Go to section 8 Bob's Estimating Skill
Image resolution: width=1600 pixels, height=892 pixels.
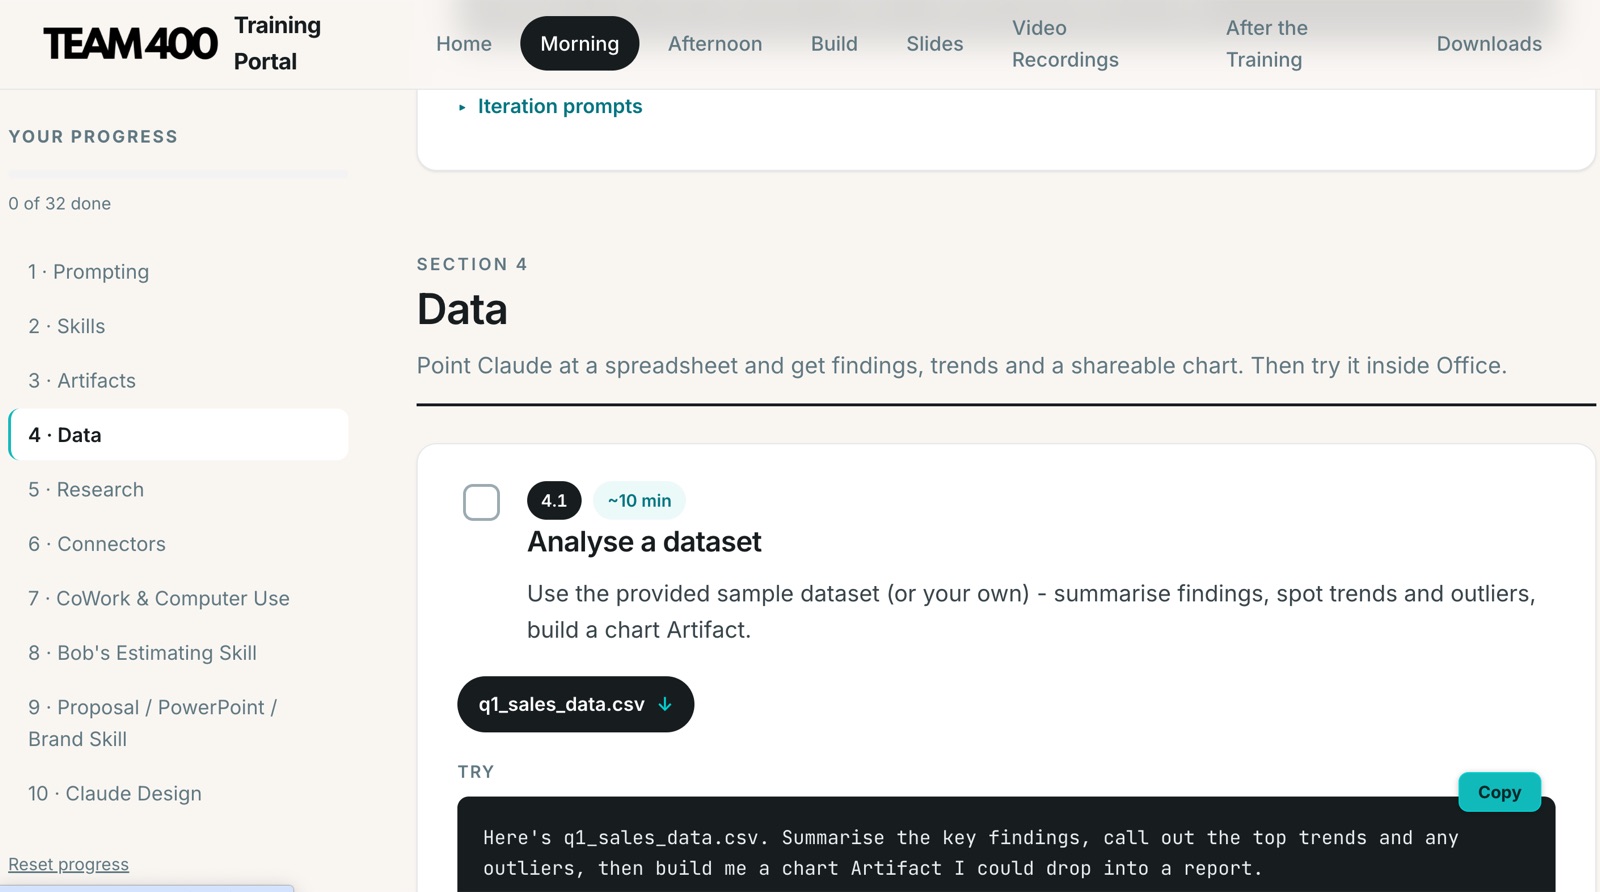[178, 653]
